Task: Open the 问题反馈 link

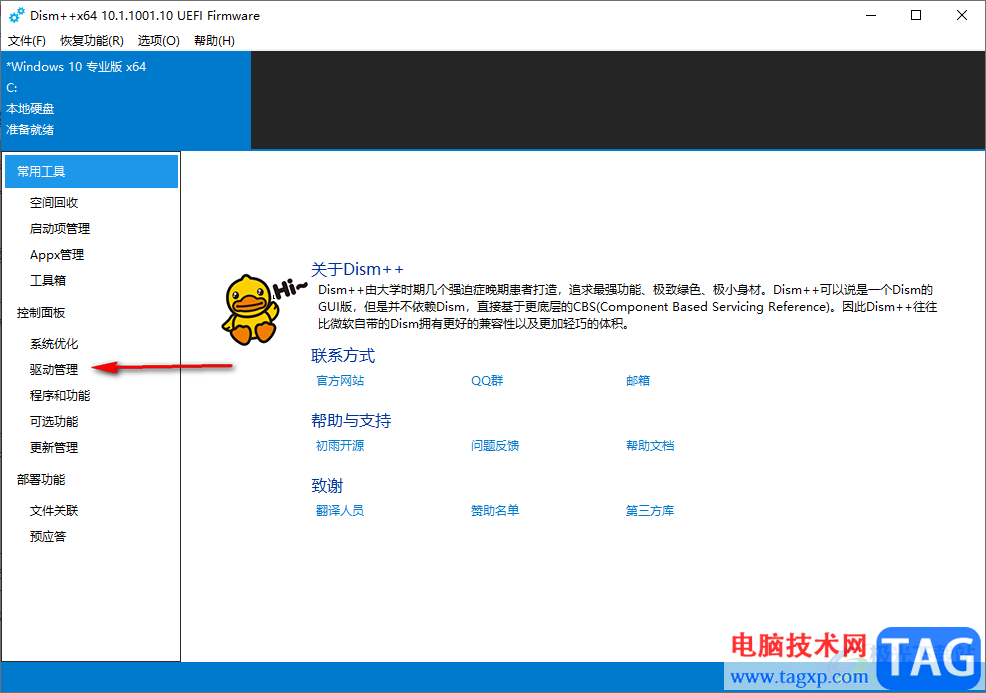Action: pyautogui.click(x=495, y=446)
